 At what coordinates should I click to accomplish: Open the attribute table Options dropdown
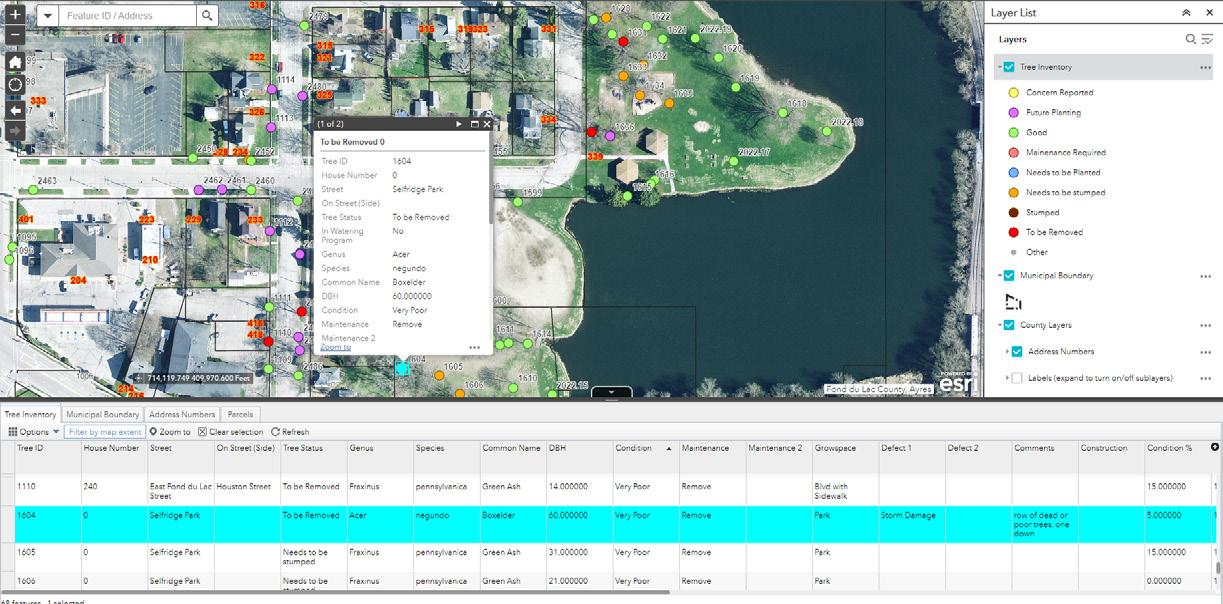(34, 432)
